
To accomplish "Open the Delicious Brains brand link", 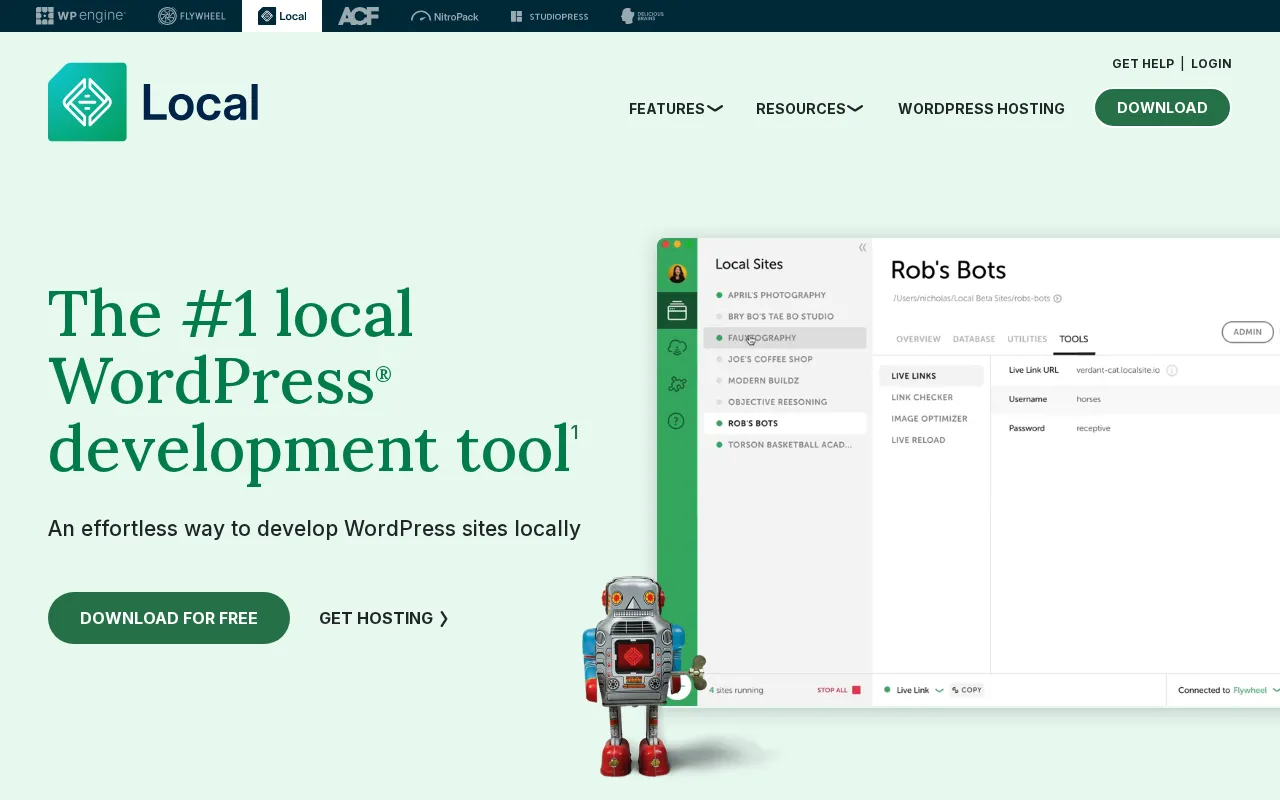I will coord(642,16).
